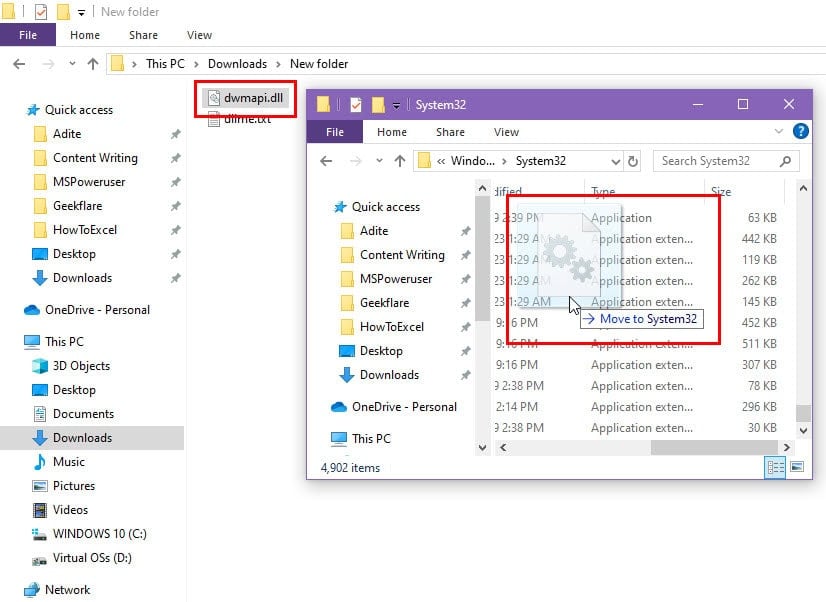Open HowToExcel in System32 window sidebar
This screenshot has width=826, height=602.
pyautogui.click(x=392, y=327)
